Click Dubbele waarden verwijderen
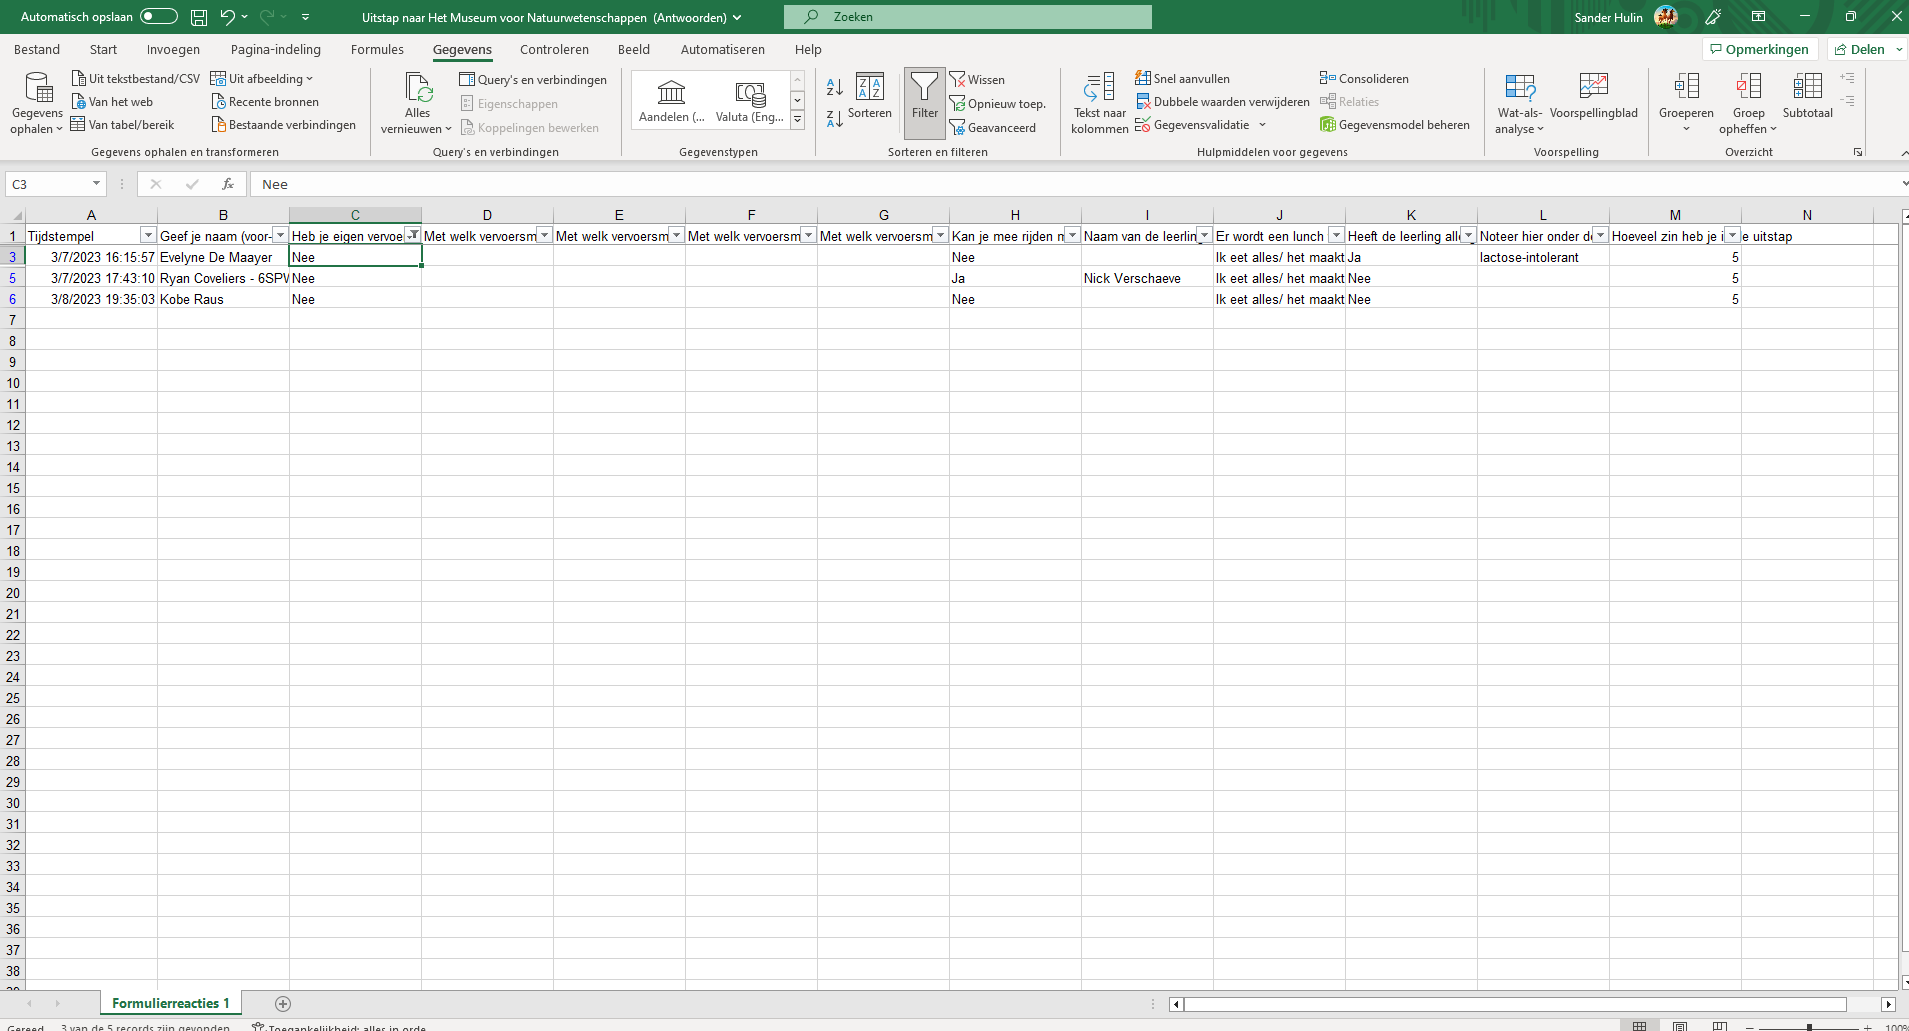 1222,102
